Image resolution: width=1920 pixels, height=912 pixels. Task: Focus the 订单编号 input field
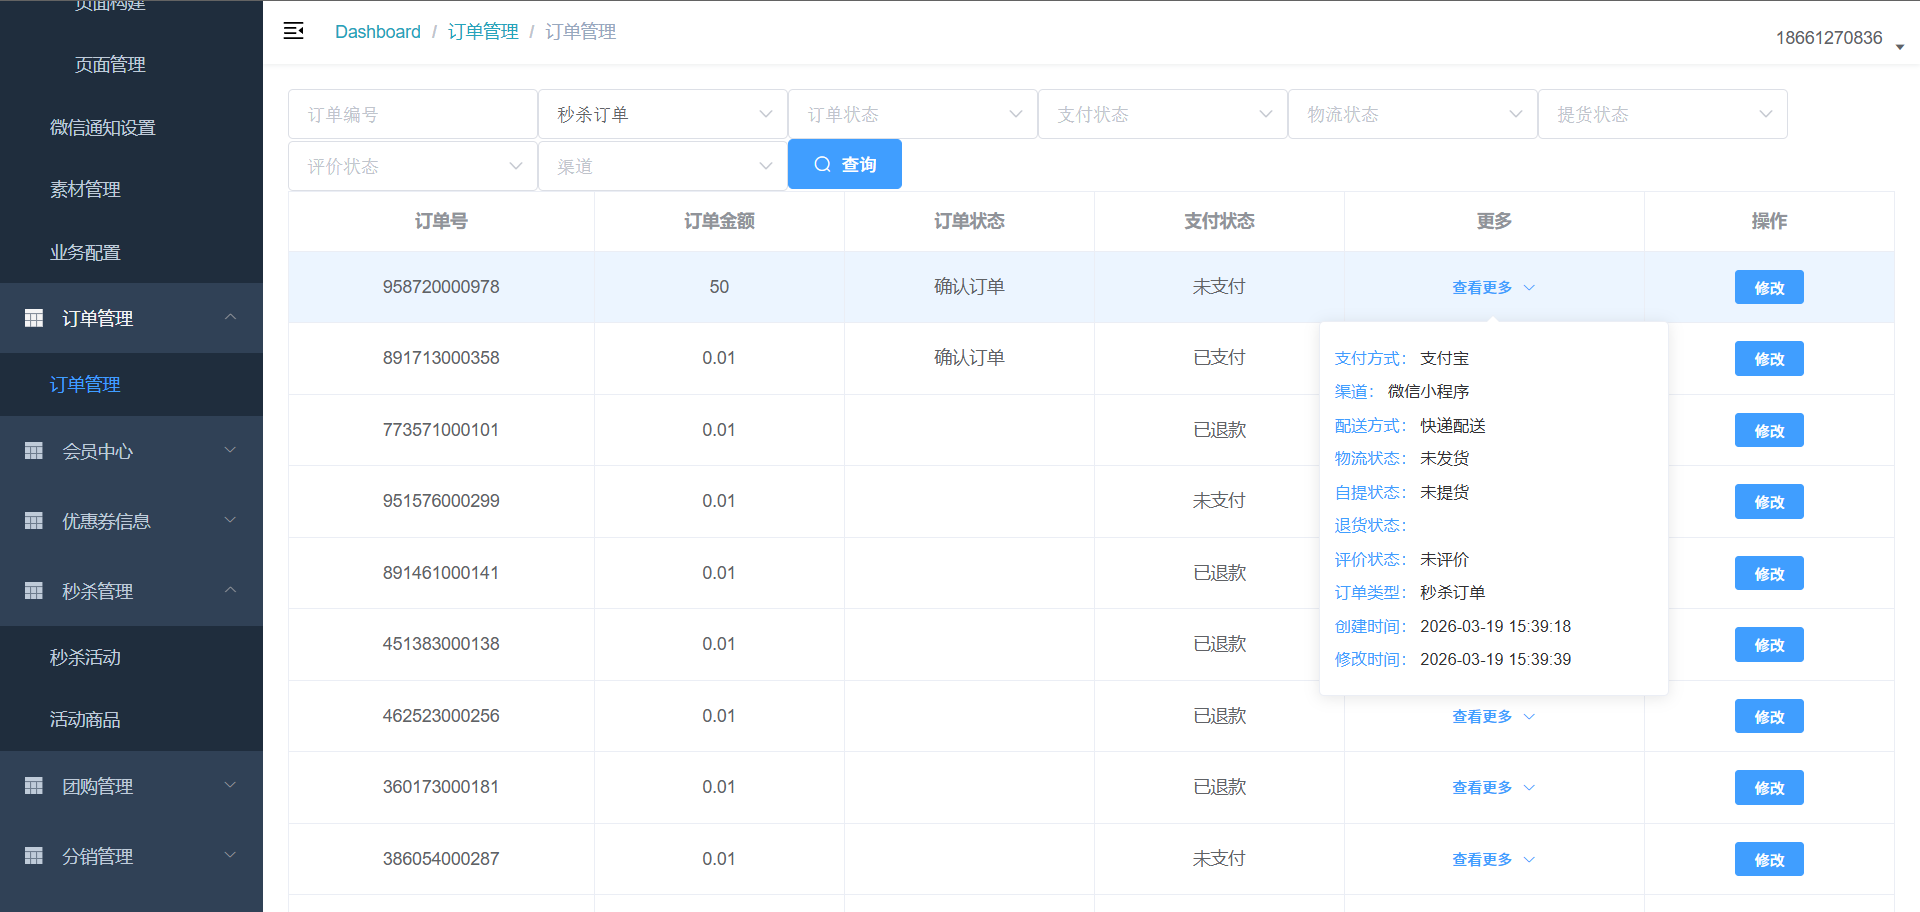(412, 114)
